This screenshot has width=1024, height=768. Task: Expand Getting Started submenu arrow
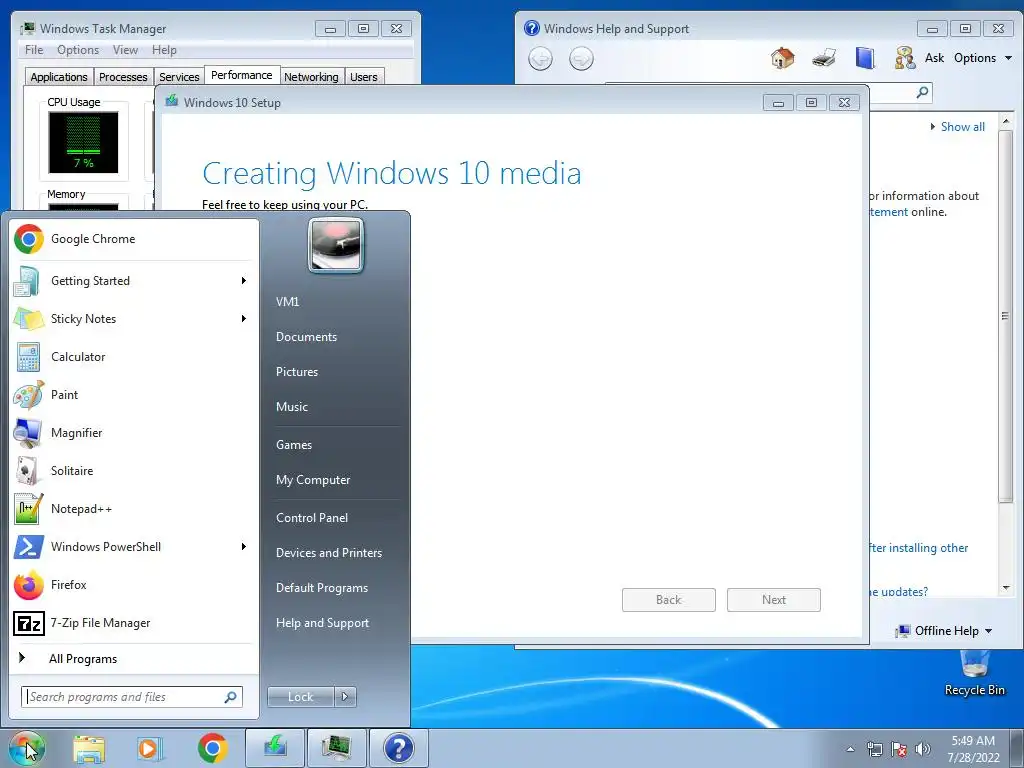(244, 281)
